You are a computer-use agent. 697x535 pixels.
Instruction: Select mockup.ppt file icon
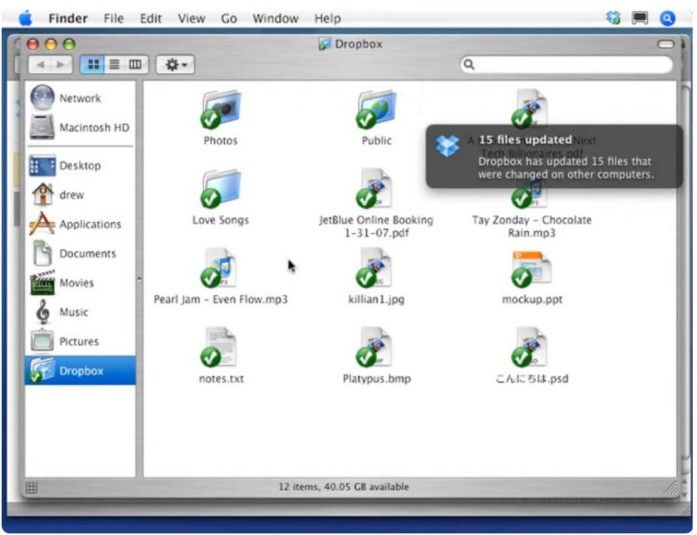tap(531, 269)
